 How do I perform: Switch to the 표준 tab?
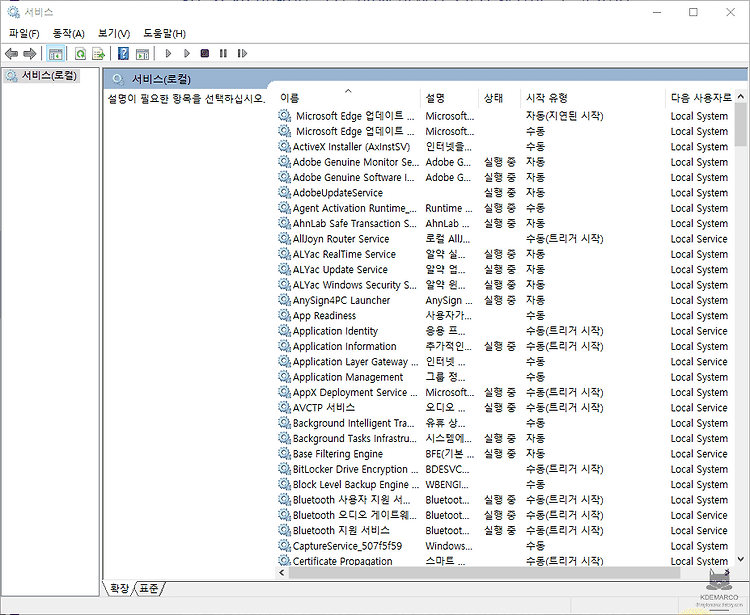click(x=149, y=588)
